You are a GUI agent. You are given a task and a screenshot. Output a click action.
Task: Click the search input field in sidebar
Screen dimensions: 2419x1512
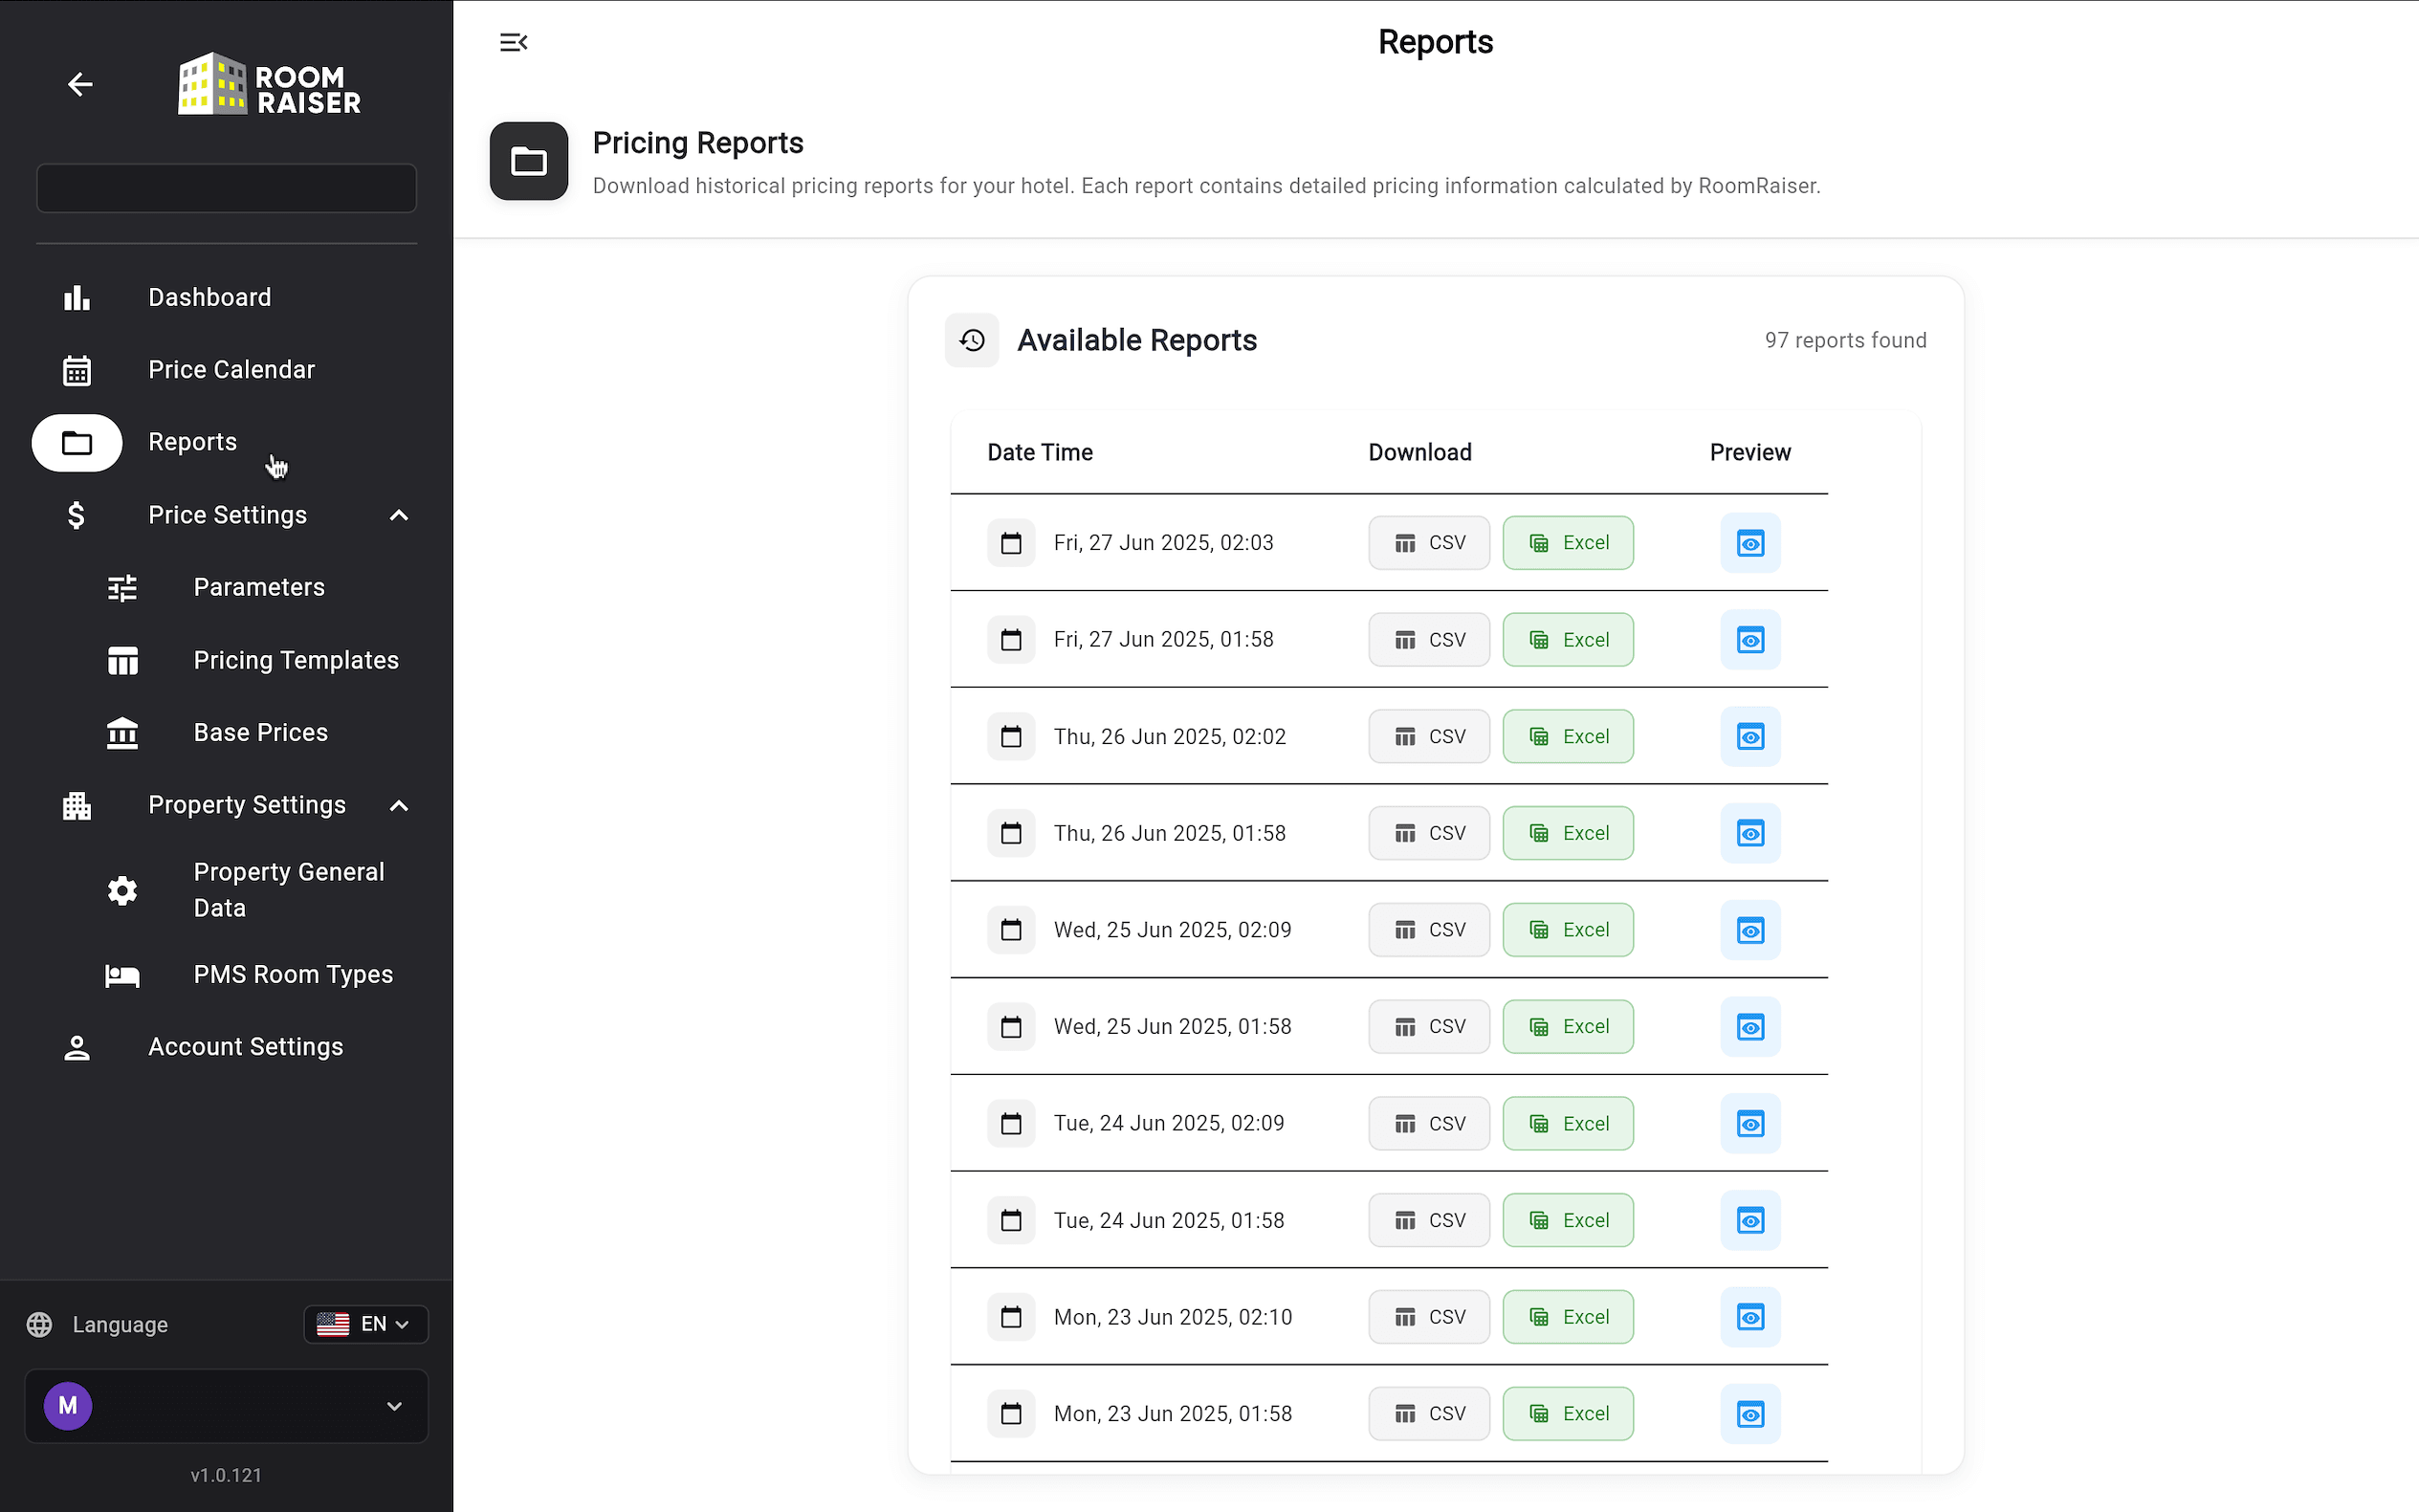[226, 188]
